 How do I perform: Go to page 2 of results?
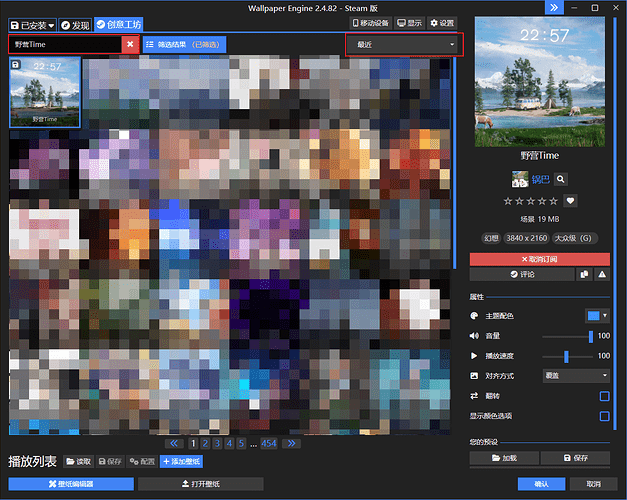[206, 443]
